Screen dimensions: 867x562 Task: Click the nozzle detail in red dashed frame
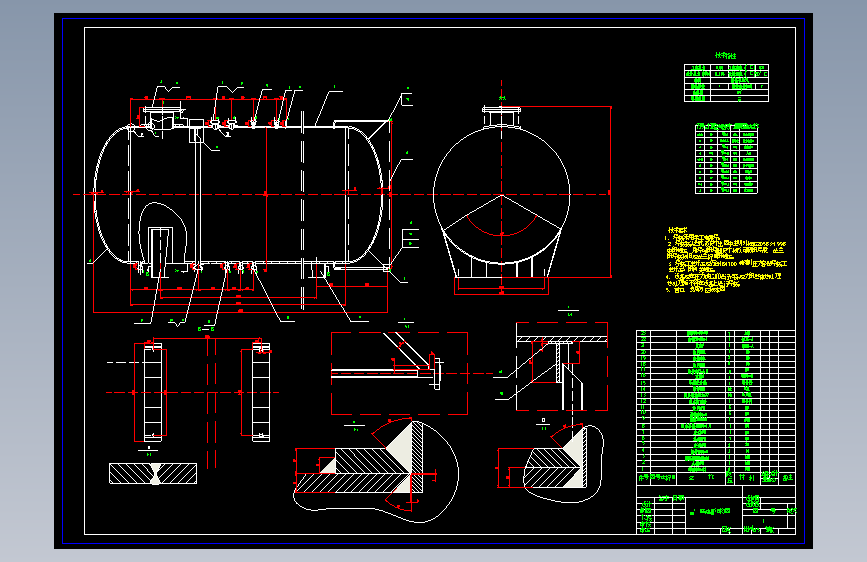[x=399, y=373]
